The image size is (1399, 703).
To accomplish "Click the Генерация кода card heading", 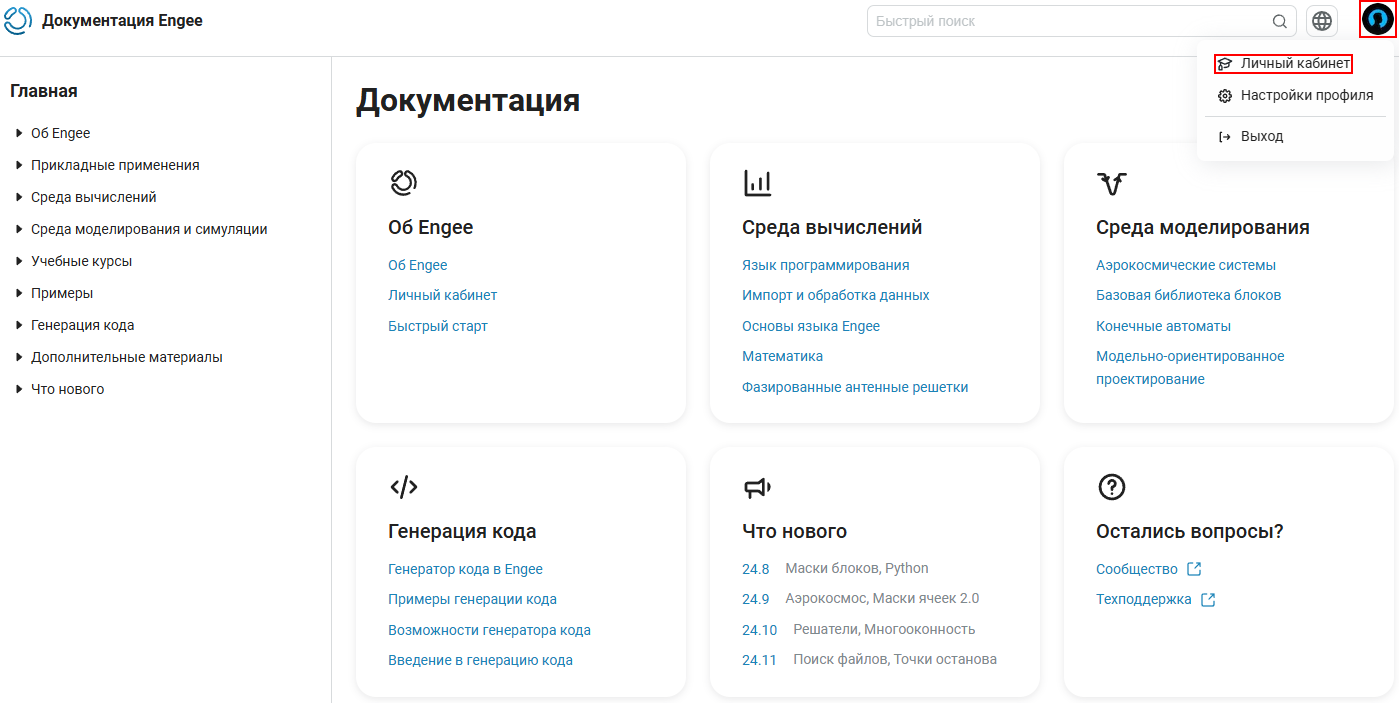I will [462, 531].
